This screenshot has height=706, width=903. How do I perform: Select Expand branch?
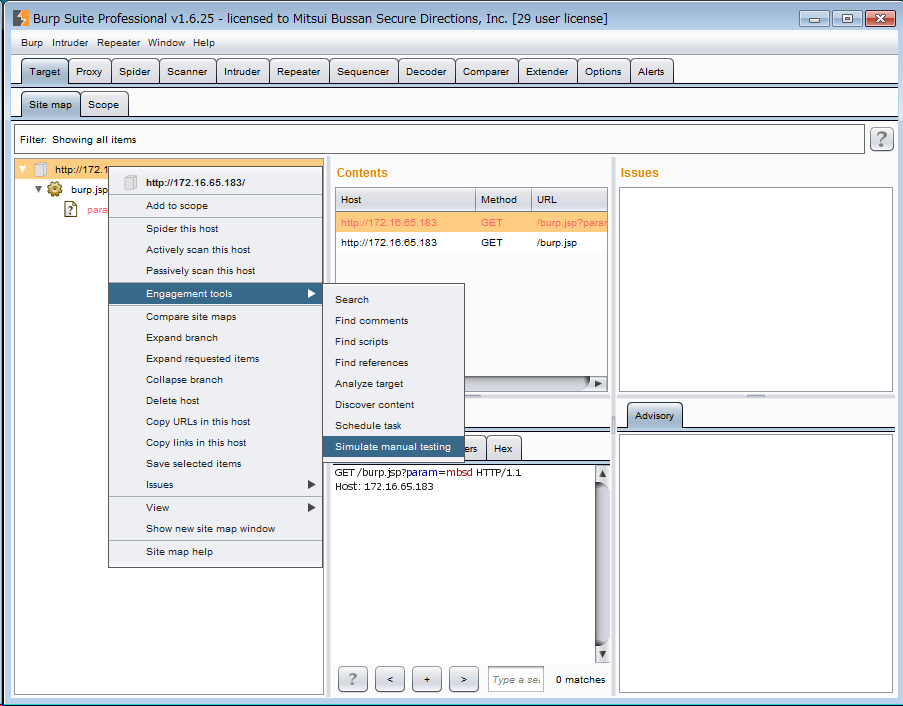(x=215, y=337)
